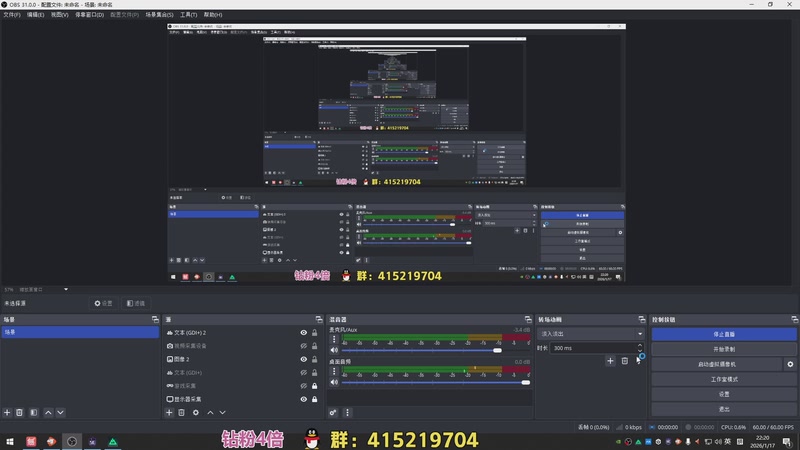Move scene up with the up arrow
This screenshot has height=450, width=800.
[48, 412]
